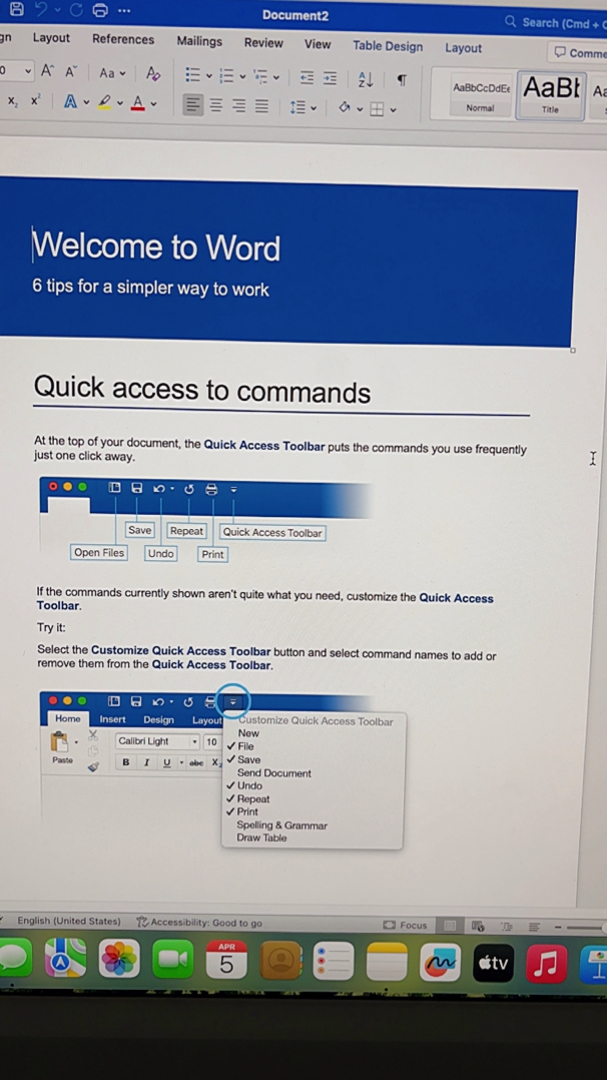Click the Accessibility checker icon in status bar

(x=143, y=922)
